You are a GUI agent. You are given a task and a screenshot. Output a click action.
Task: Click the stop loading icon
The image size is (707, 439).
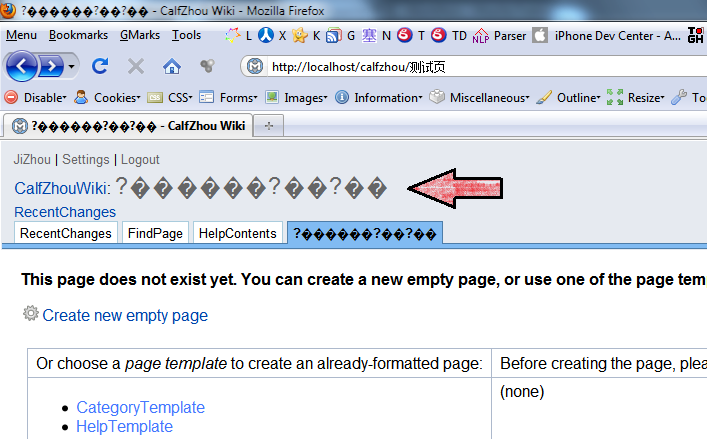pyautogui.click(x=136, y=67)
